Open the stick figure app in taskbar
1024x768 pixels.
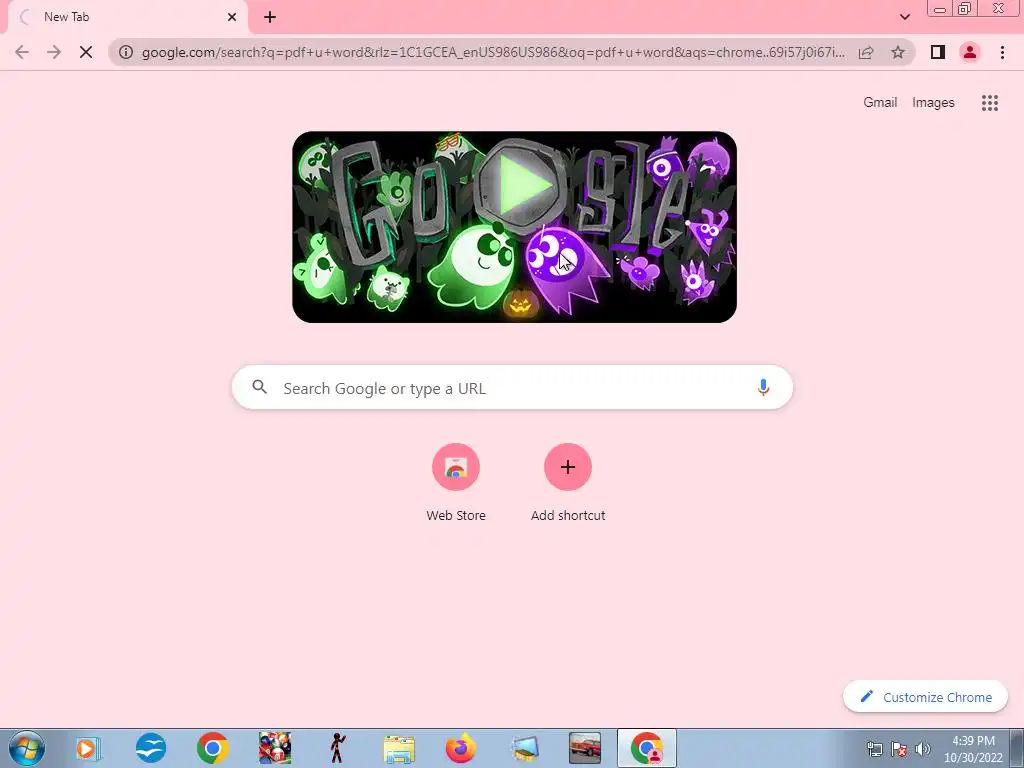pyautogui.click(x=337, y=748)
